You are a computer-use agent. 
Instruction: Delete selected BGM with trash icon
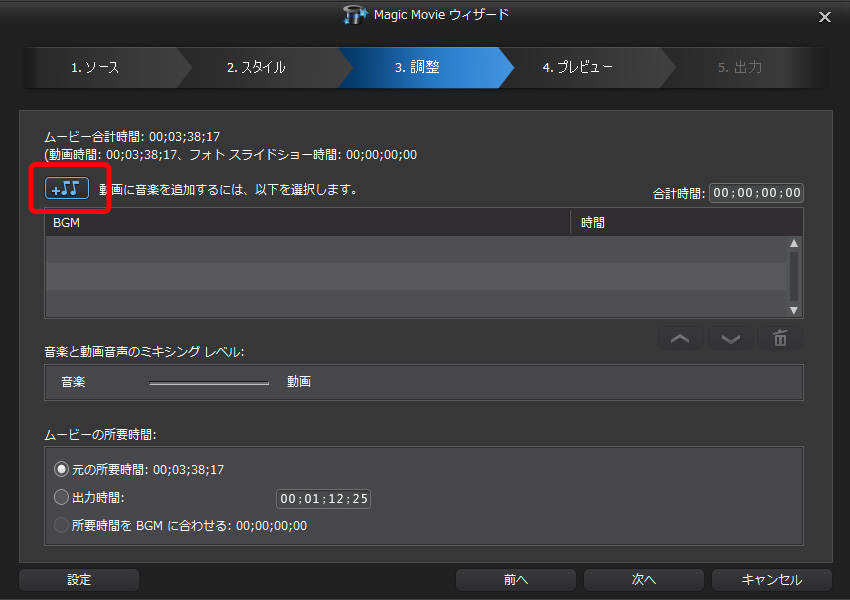tap(780, 339)
